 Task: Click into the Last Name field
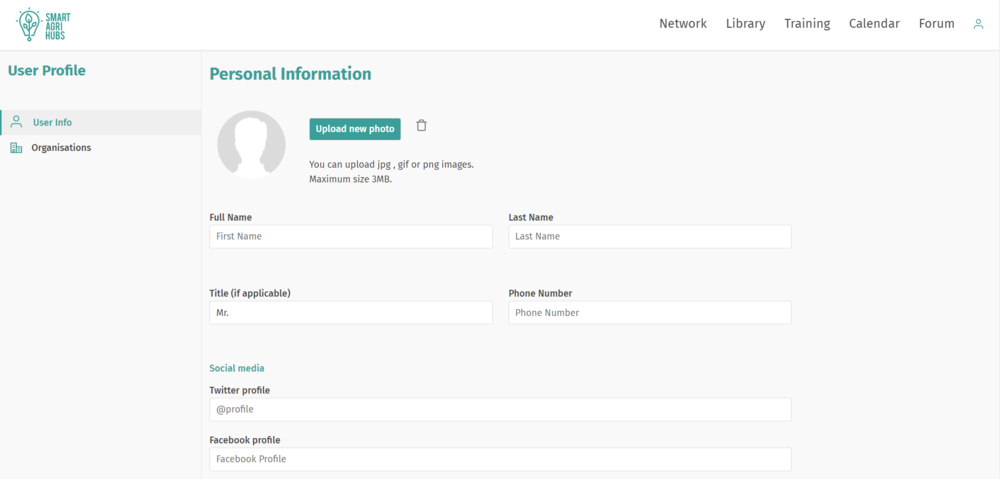pyautogui.click(x=650, y=237)
